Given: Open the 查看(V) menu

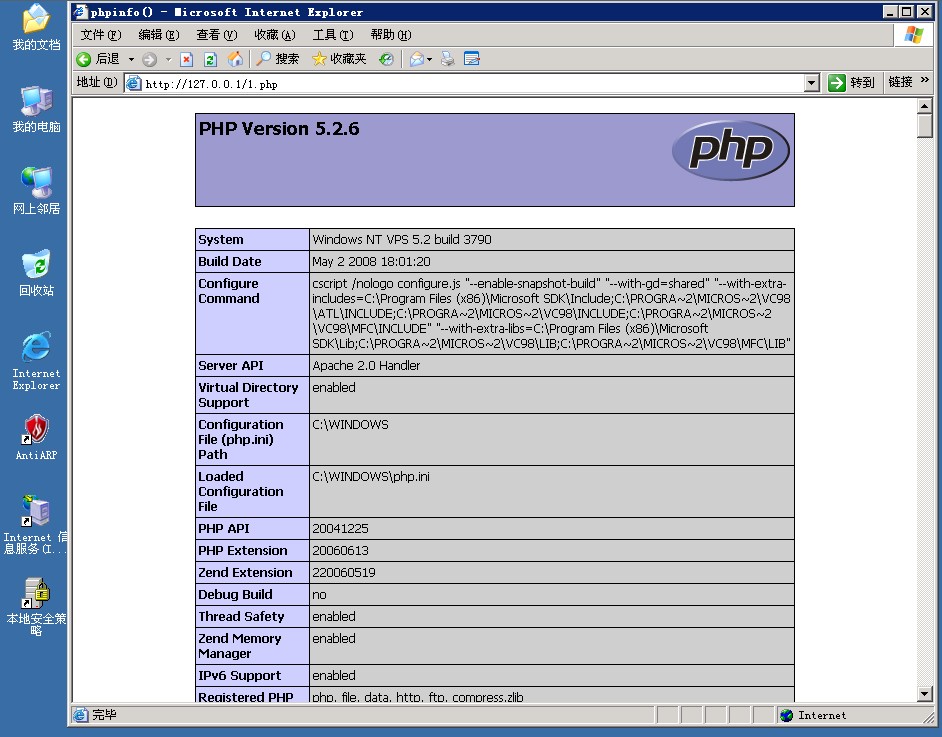Looking at the screenshot, I should [x=216, y=35].
